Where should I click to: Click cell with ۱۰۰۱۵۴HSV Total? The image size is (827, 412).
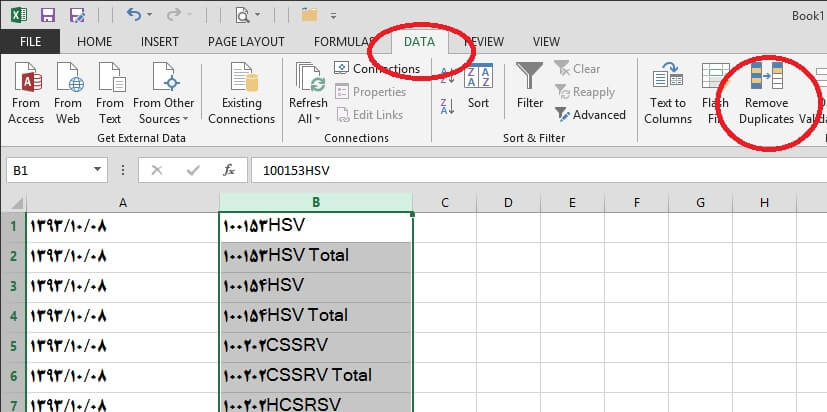(315, 317)
